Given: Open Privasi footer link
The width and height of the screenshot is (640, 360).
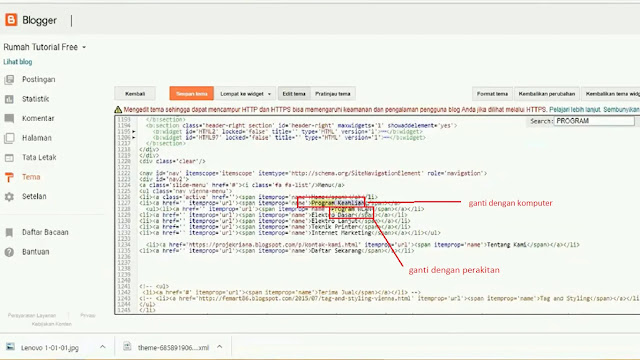Looking at the screenshot, I should click(88, 316).
